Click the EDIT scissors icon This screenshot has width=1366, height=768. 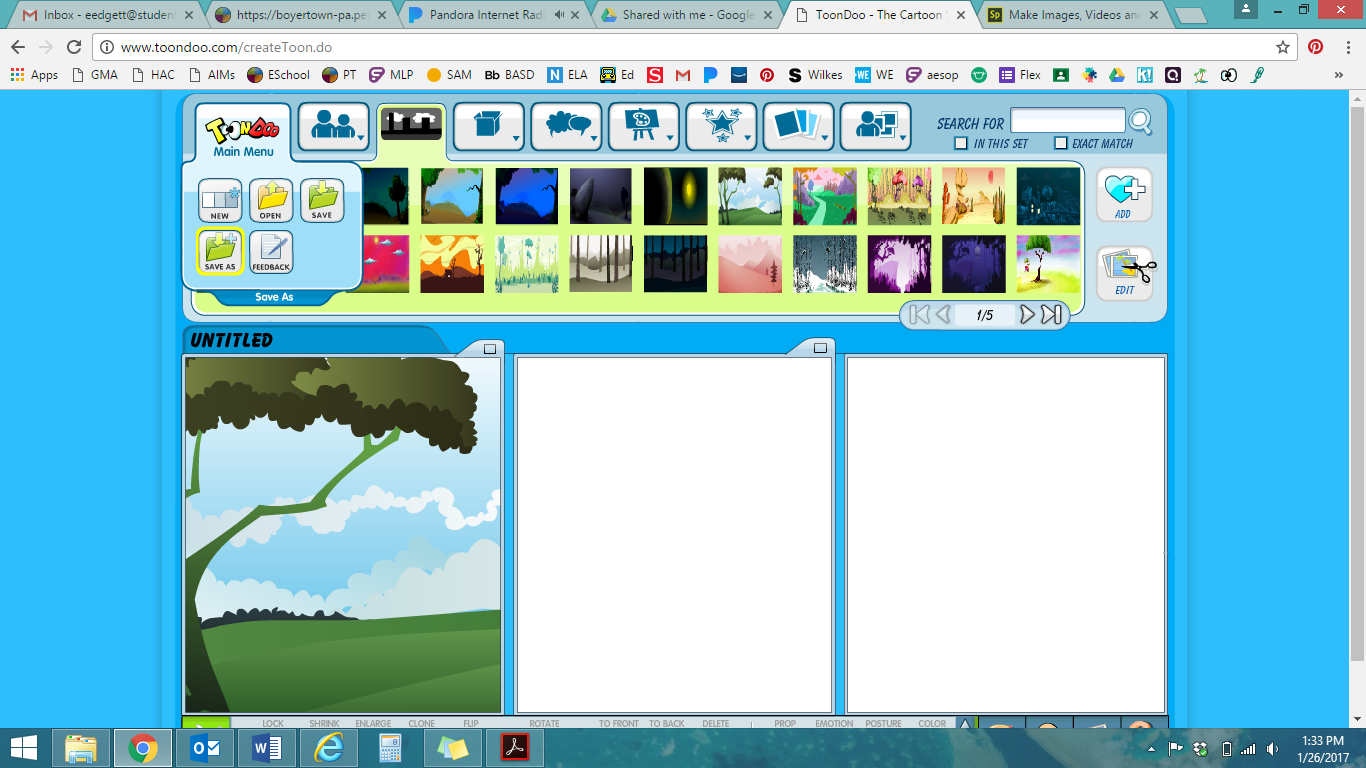click(1124, 267)
